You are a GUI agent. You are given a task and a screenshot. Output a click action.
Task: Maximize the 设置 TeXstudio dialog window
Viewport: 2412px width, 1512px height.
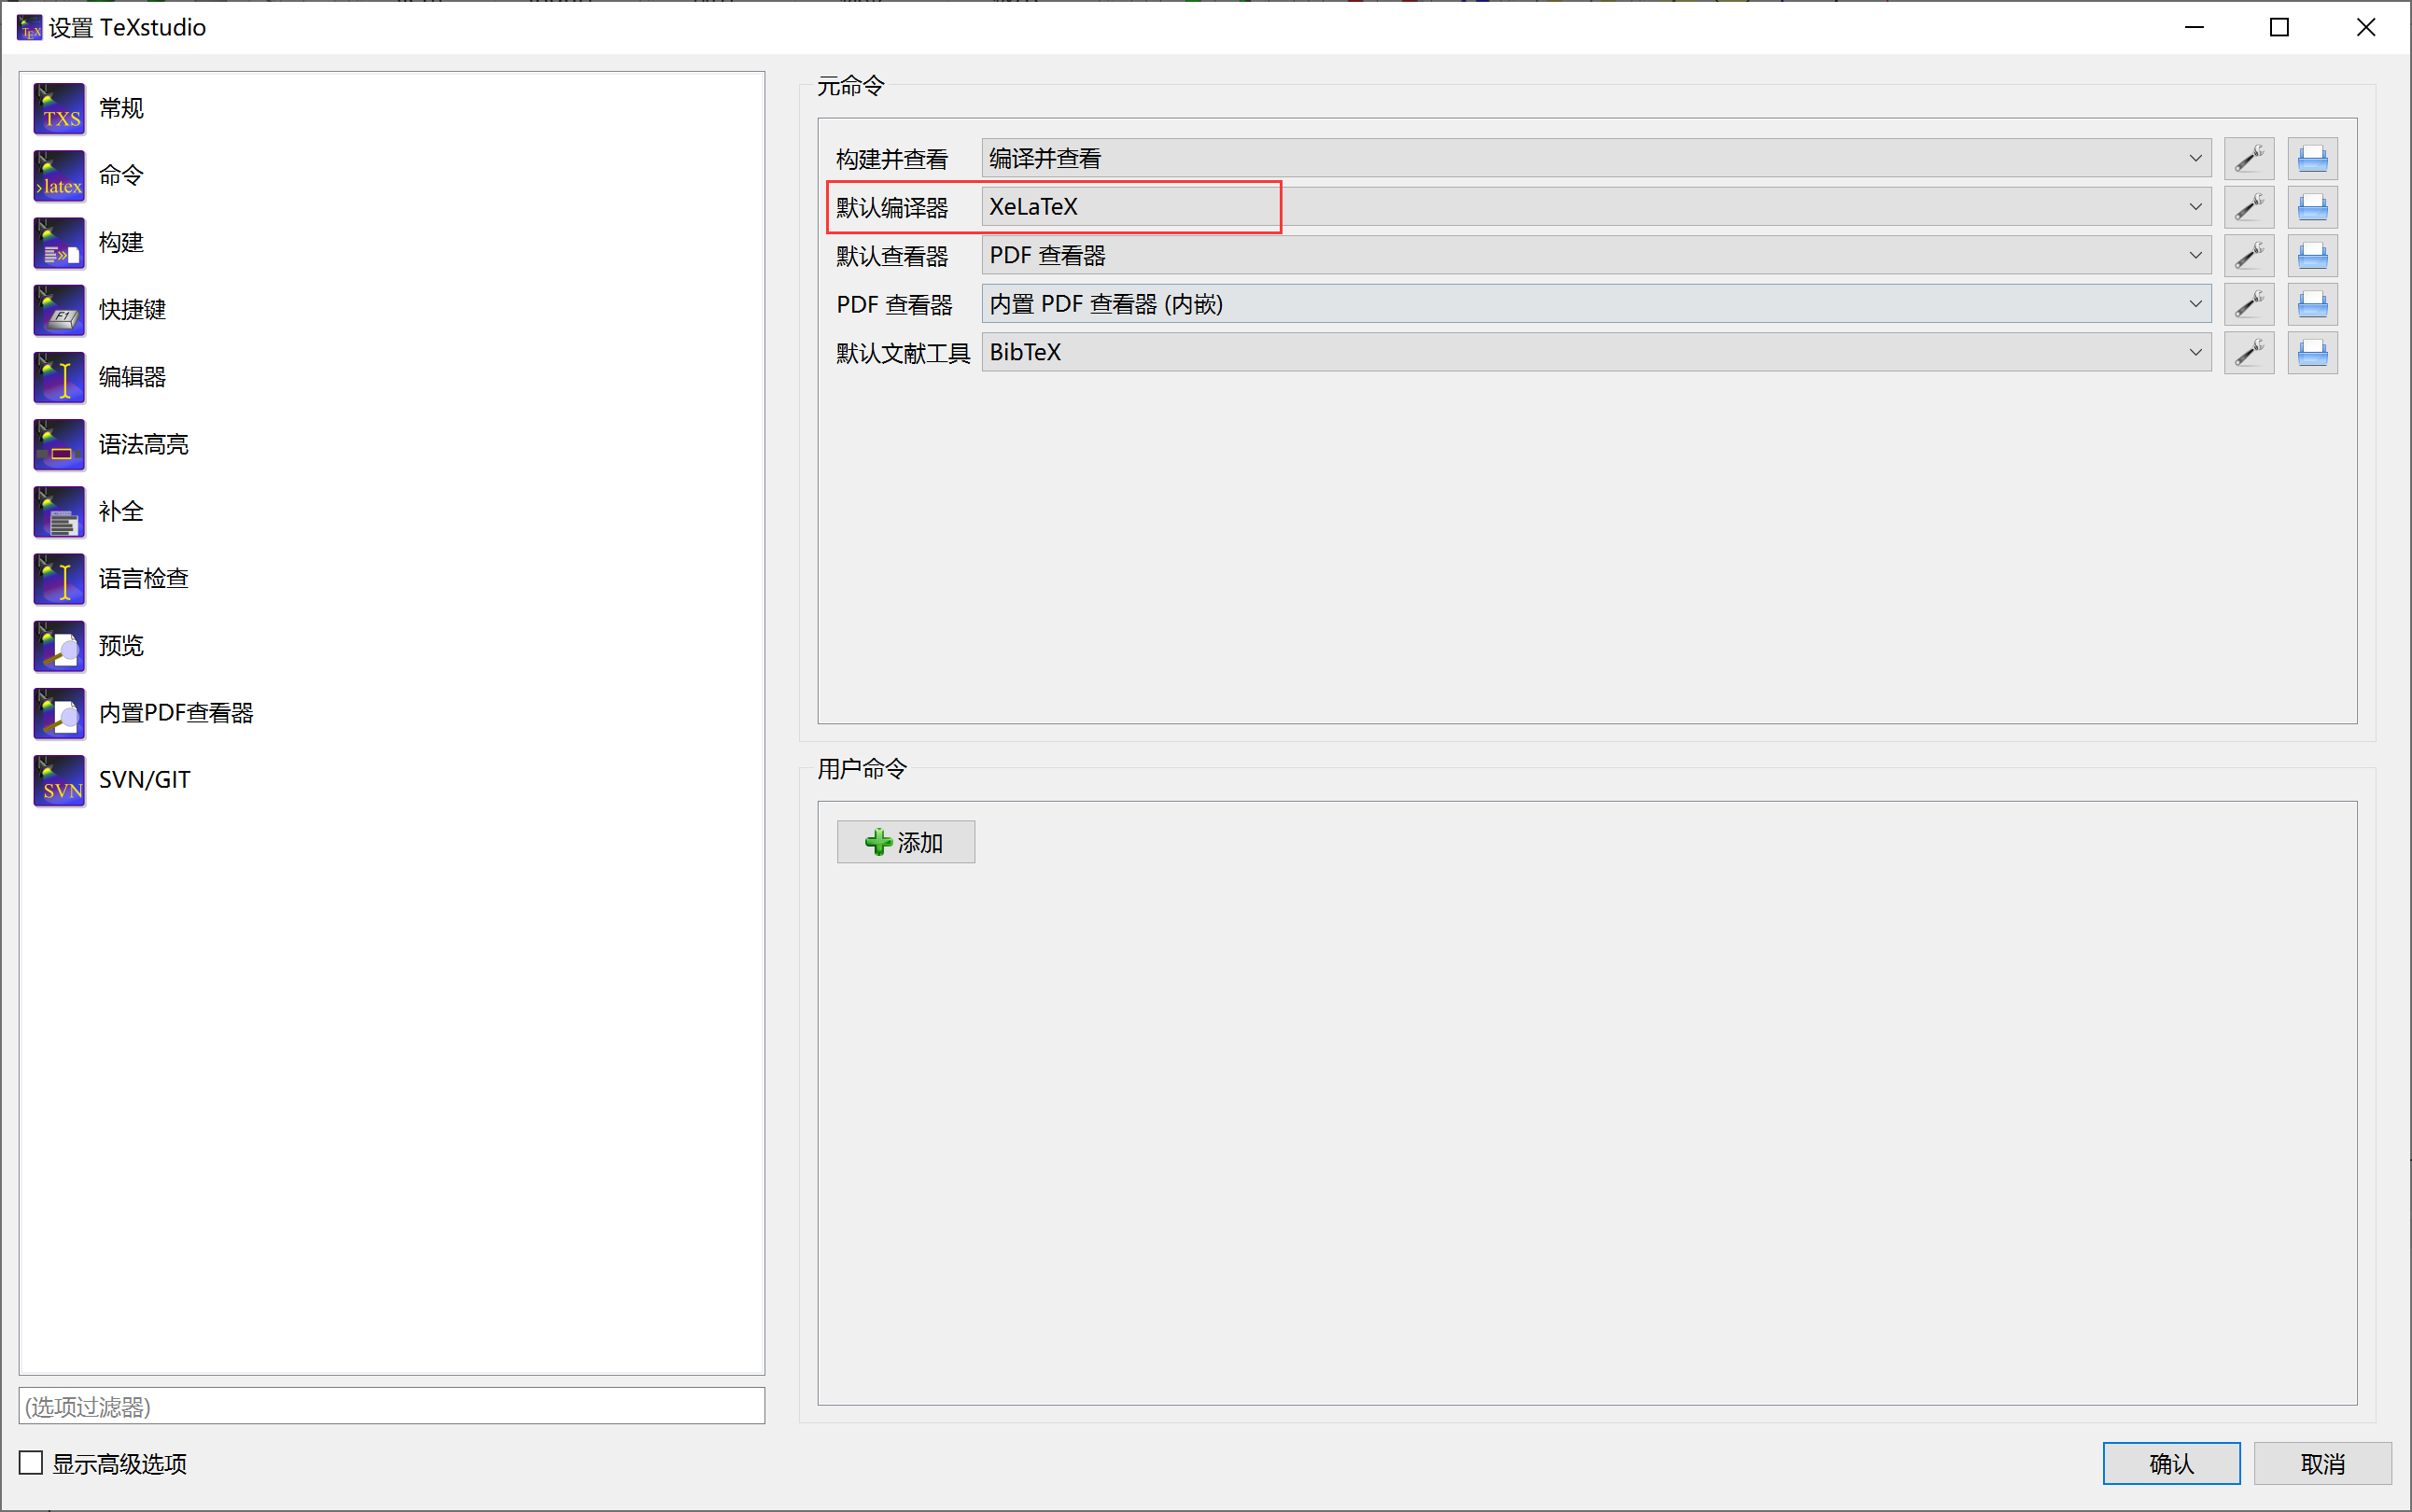(x=2279, y=27)
